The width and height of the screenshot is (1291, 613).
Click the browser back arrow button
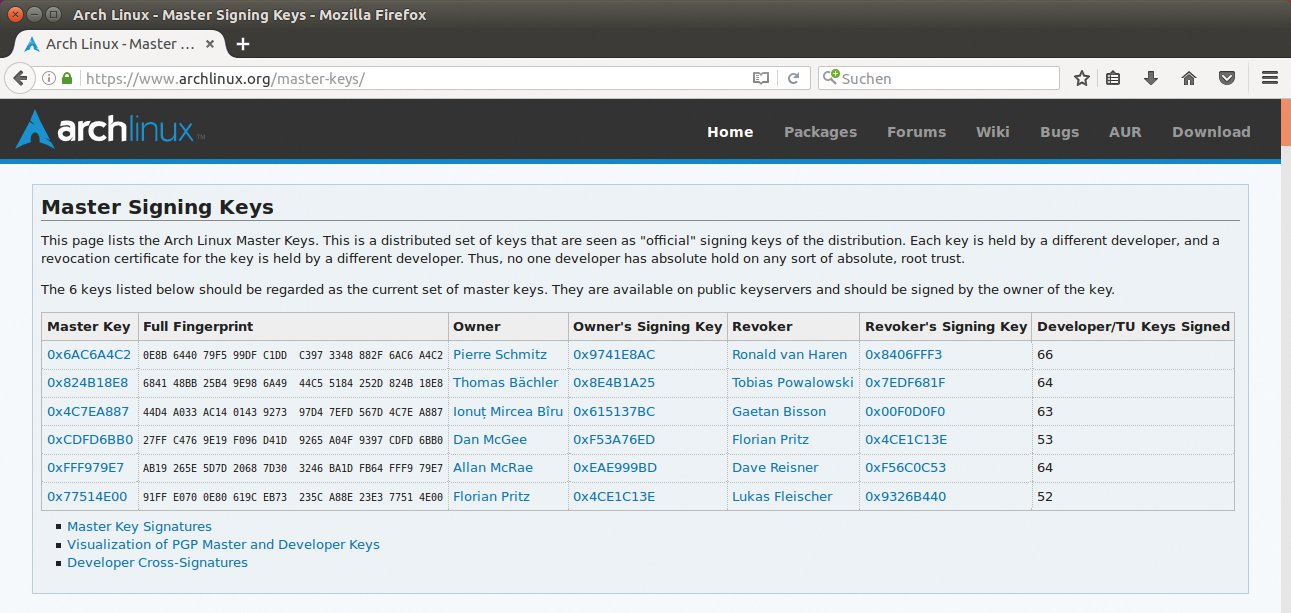(x=20, y=78)
